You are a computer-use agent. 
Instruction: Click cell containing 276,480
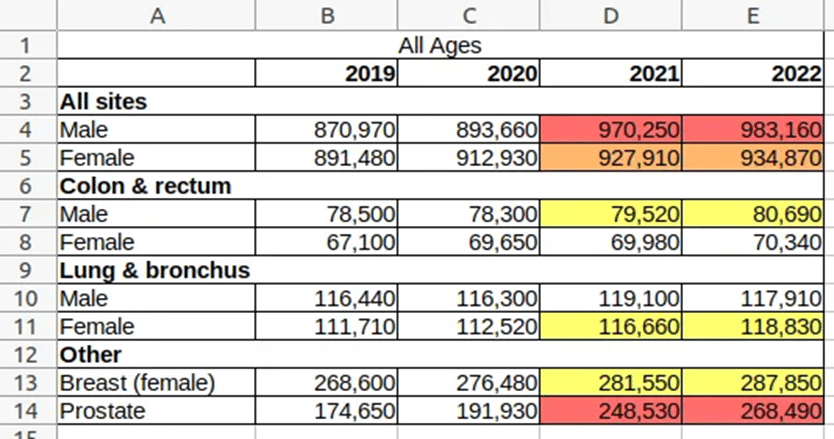[469, 383]
